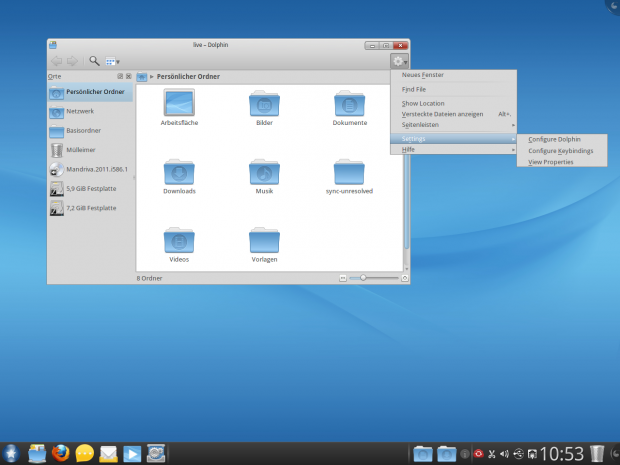The width and height of the screenshot is (620, 465).
Task: Click the red circular tray icon
Action: click(x=478, y=454)
